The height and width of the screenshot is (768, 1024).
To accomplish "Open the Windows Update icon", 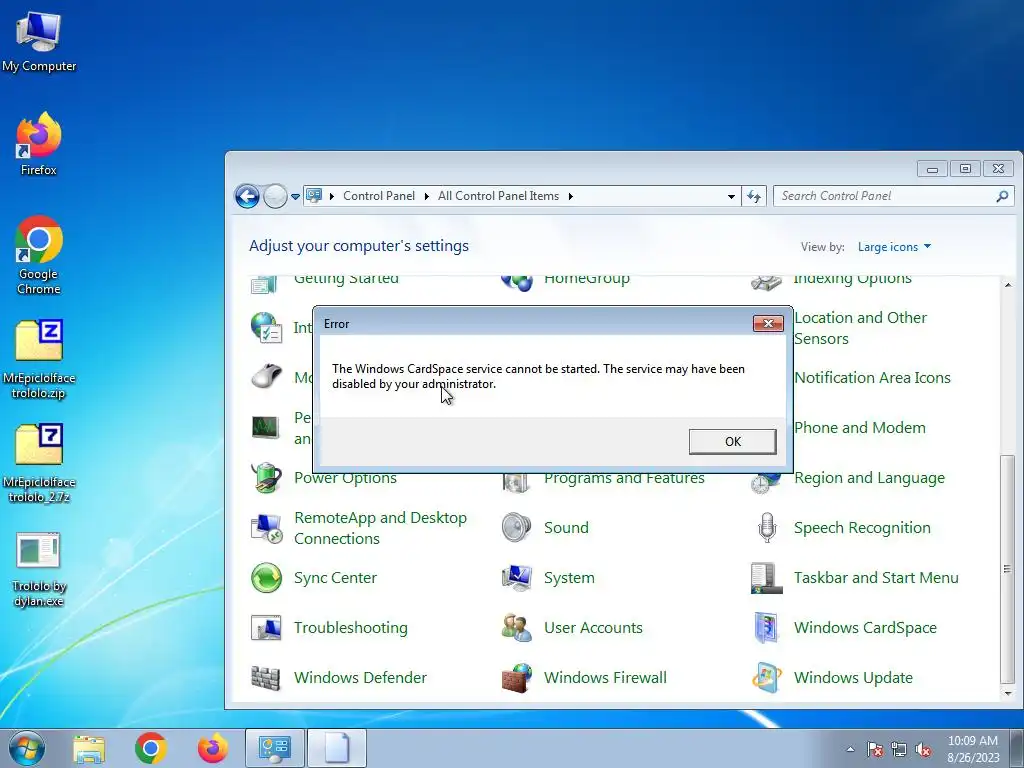I will tap(766, 677).
